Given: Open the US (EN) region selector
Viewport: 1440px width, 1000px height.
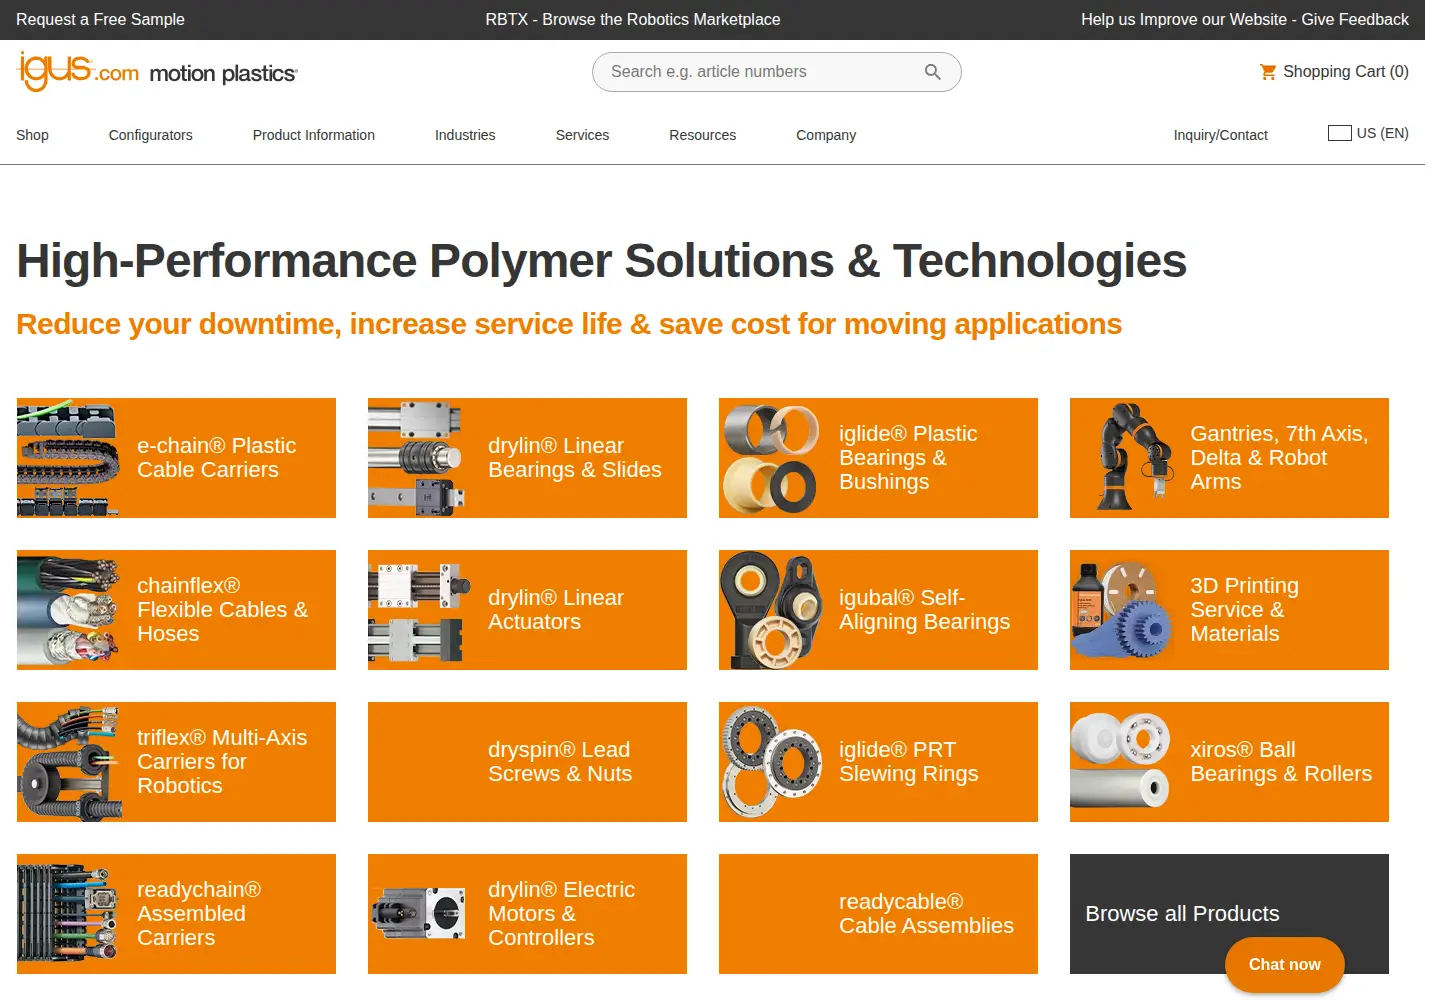Looking at the screenshot, I should tap(1368, 133).
